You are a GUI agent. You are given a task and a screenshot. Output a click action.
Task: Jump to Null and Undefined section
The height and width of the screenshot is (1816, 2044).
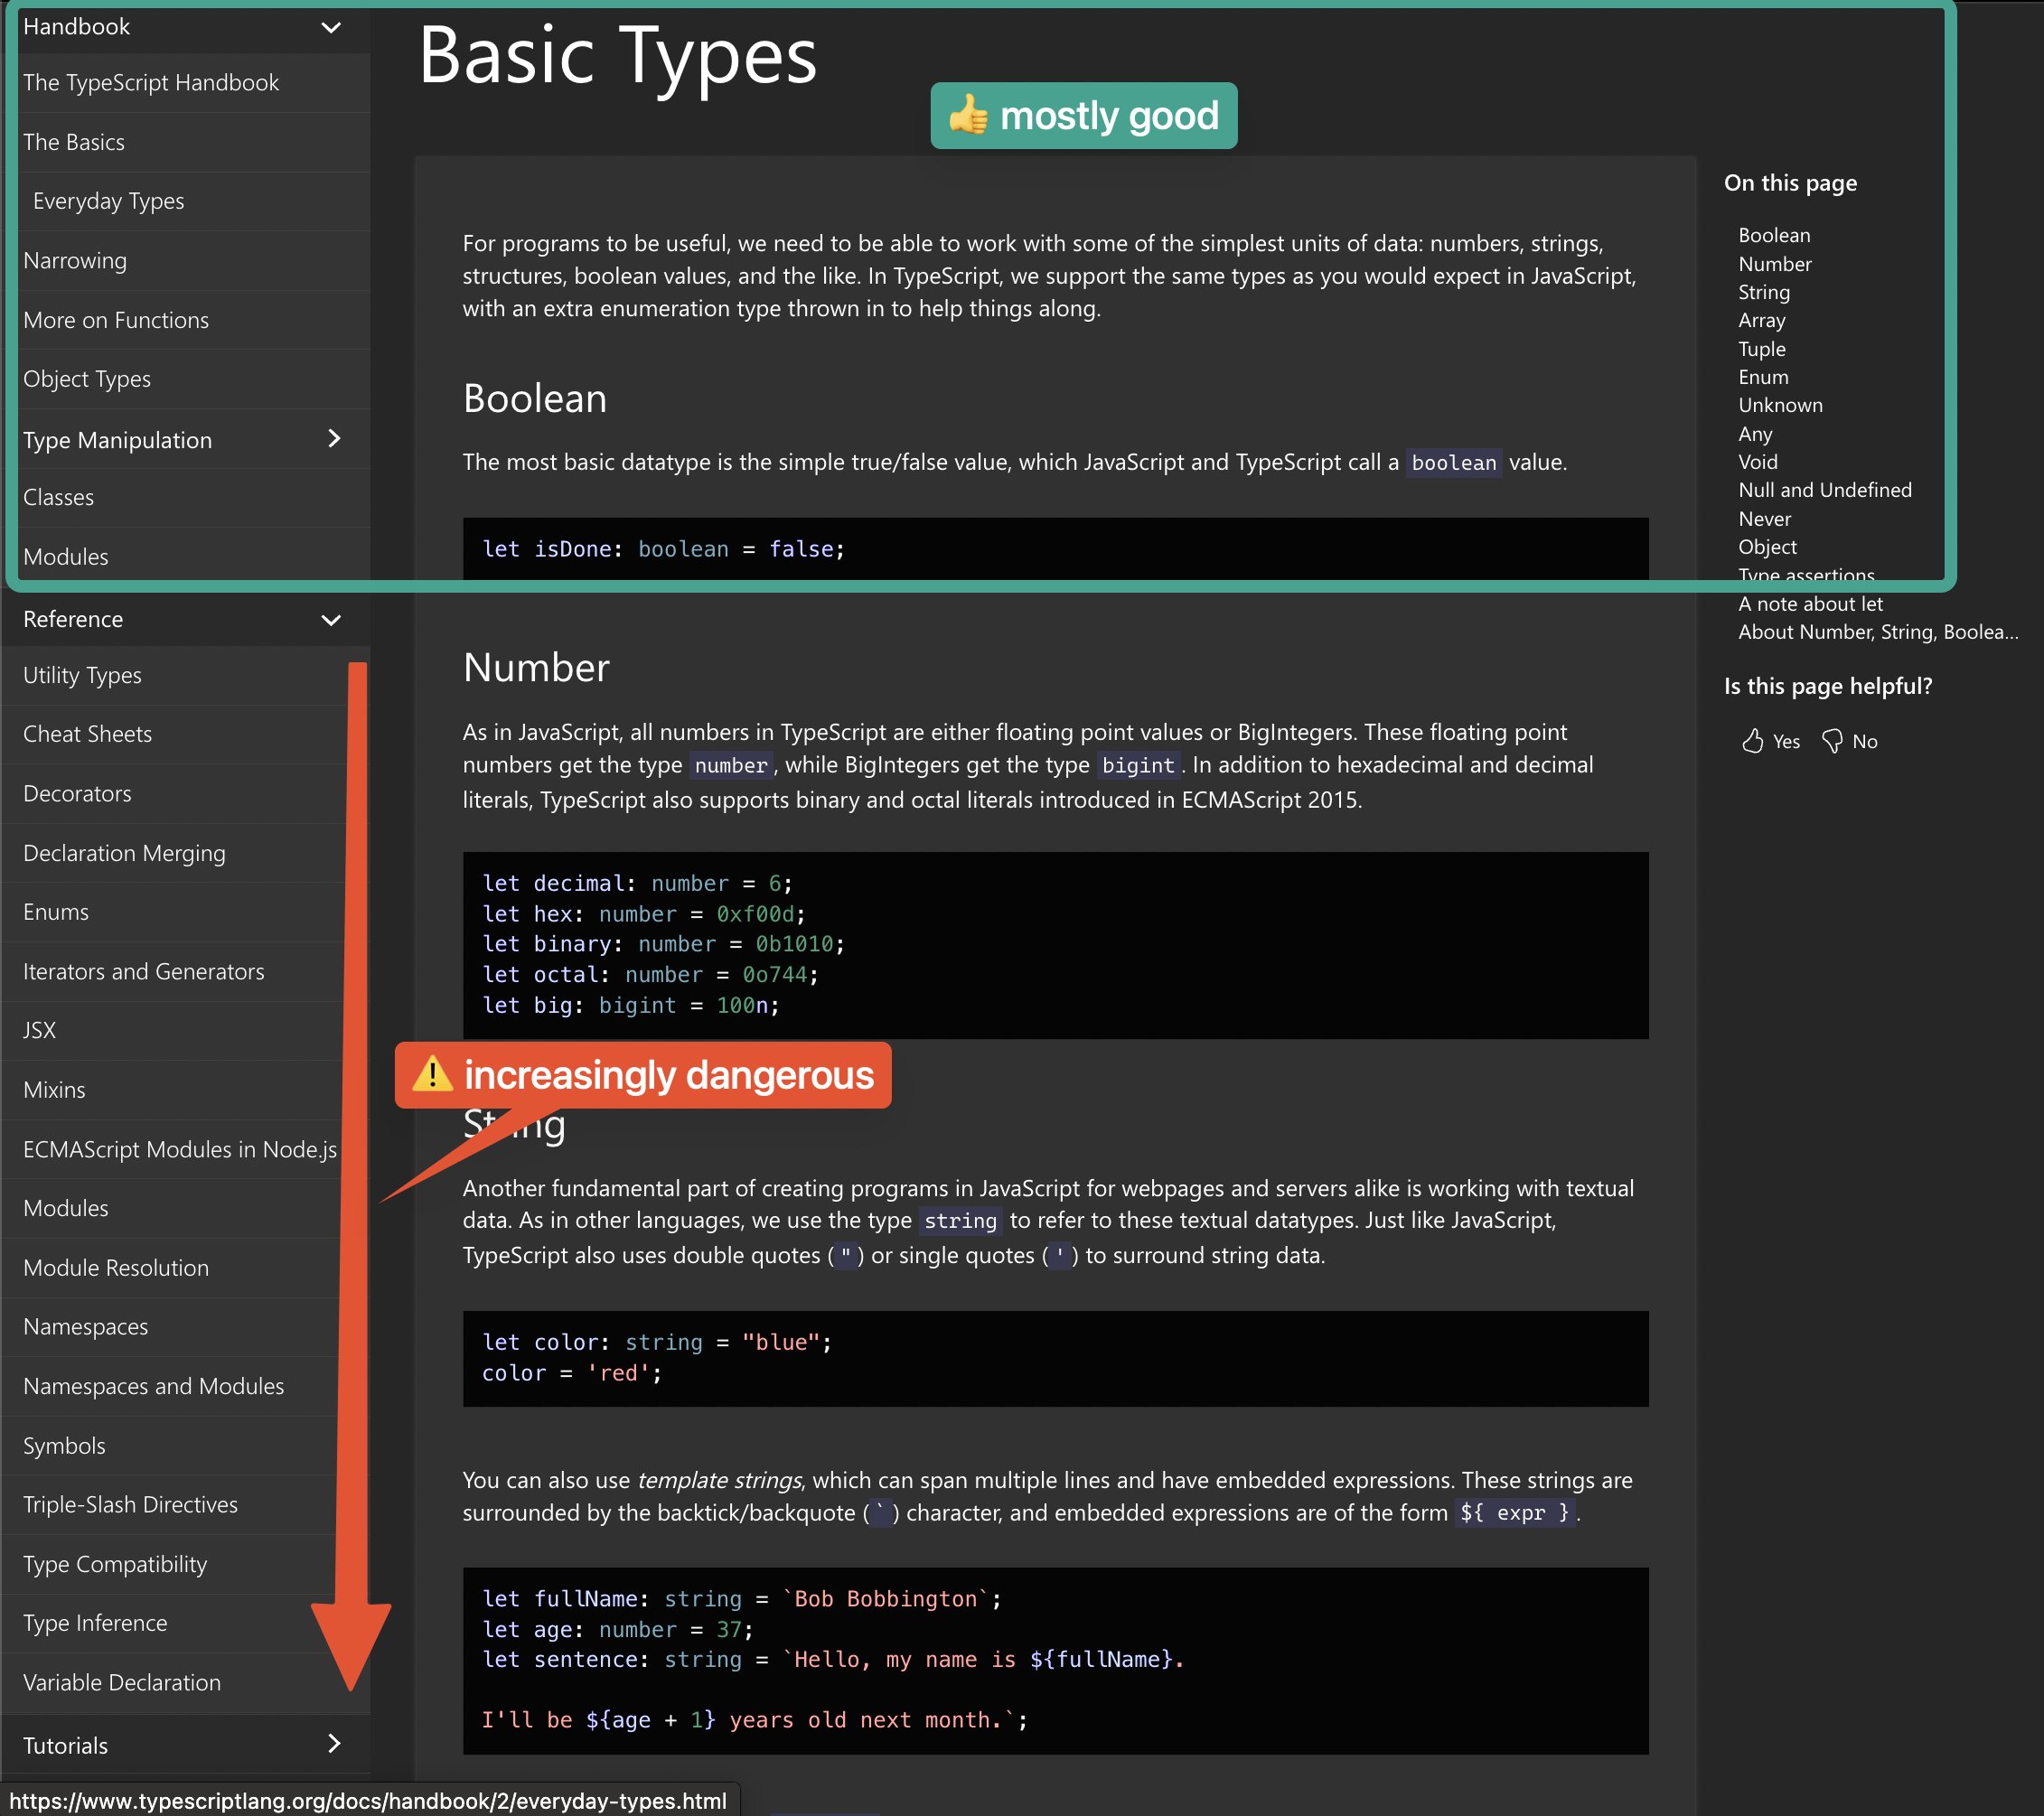(x=1824, y=490)
